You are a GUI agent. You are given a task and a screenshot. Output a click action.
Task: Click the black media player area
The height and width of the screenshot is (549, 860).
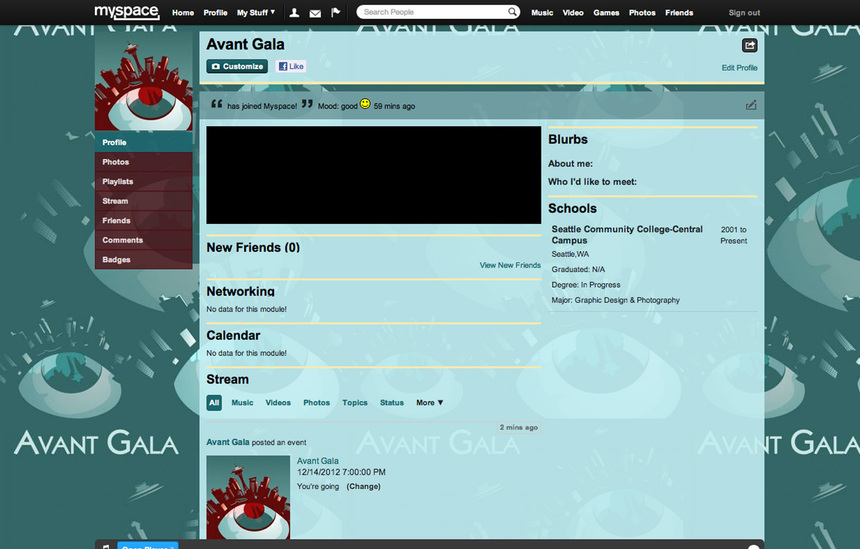tap(374, 175)
